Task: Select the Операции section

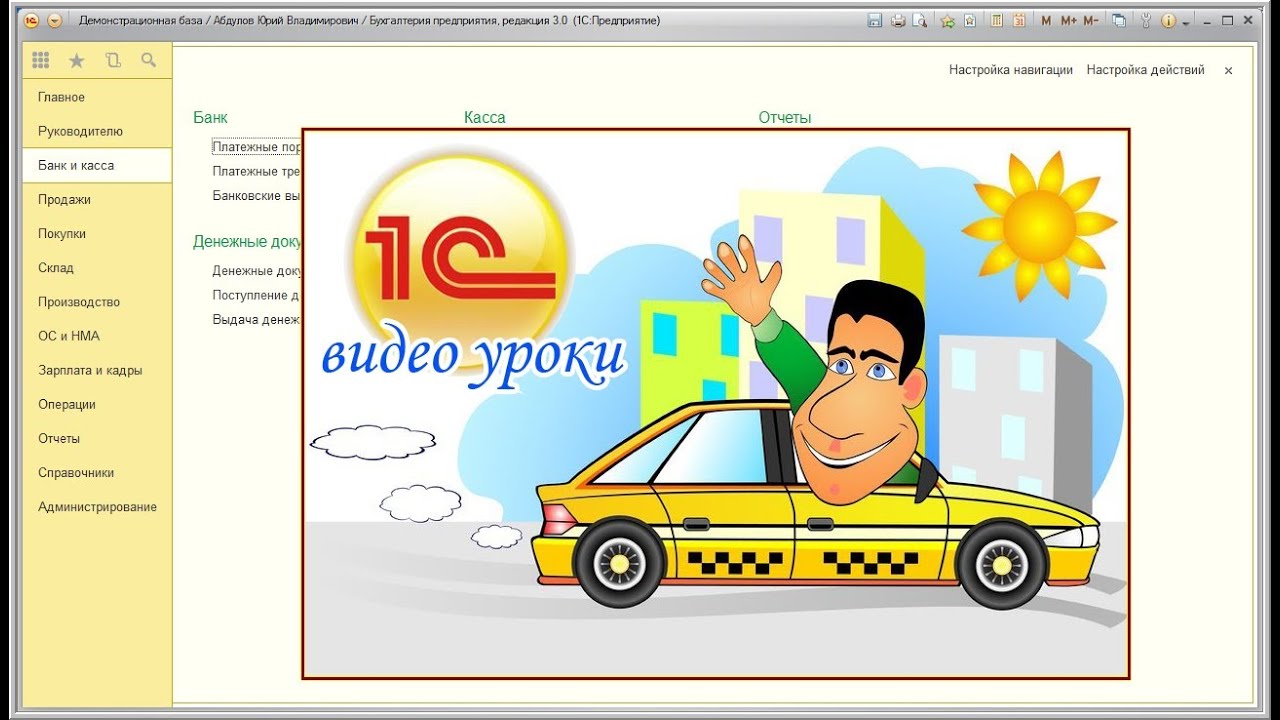Action: [97, 404]
